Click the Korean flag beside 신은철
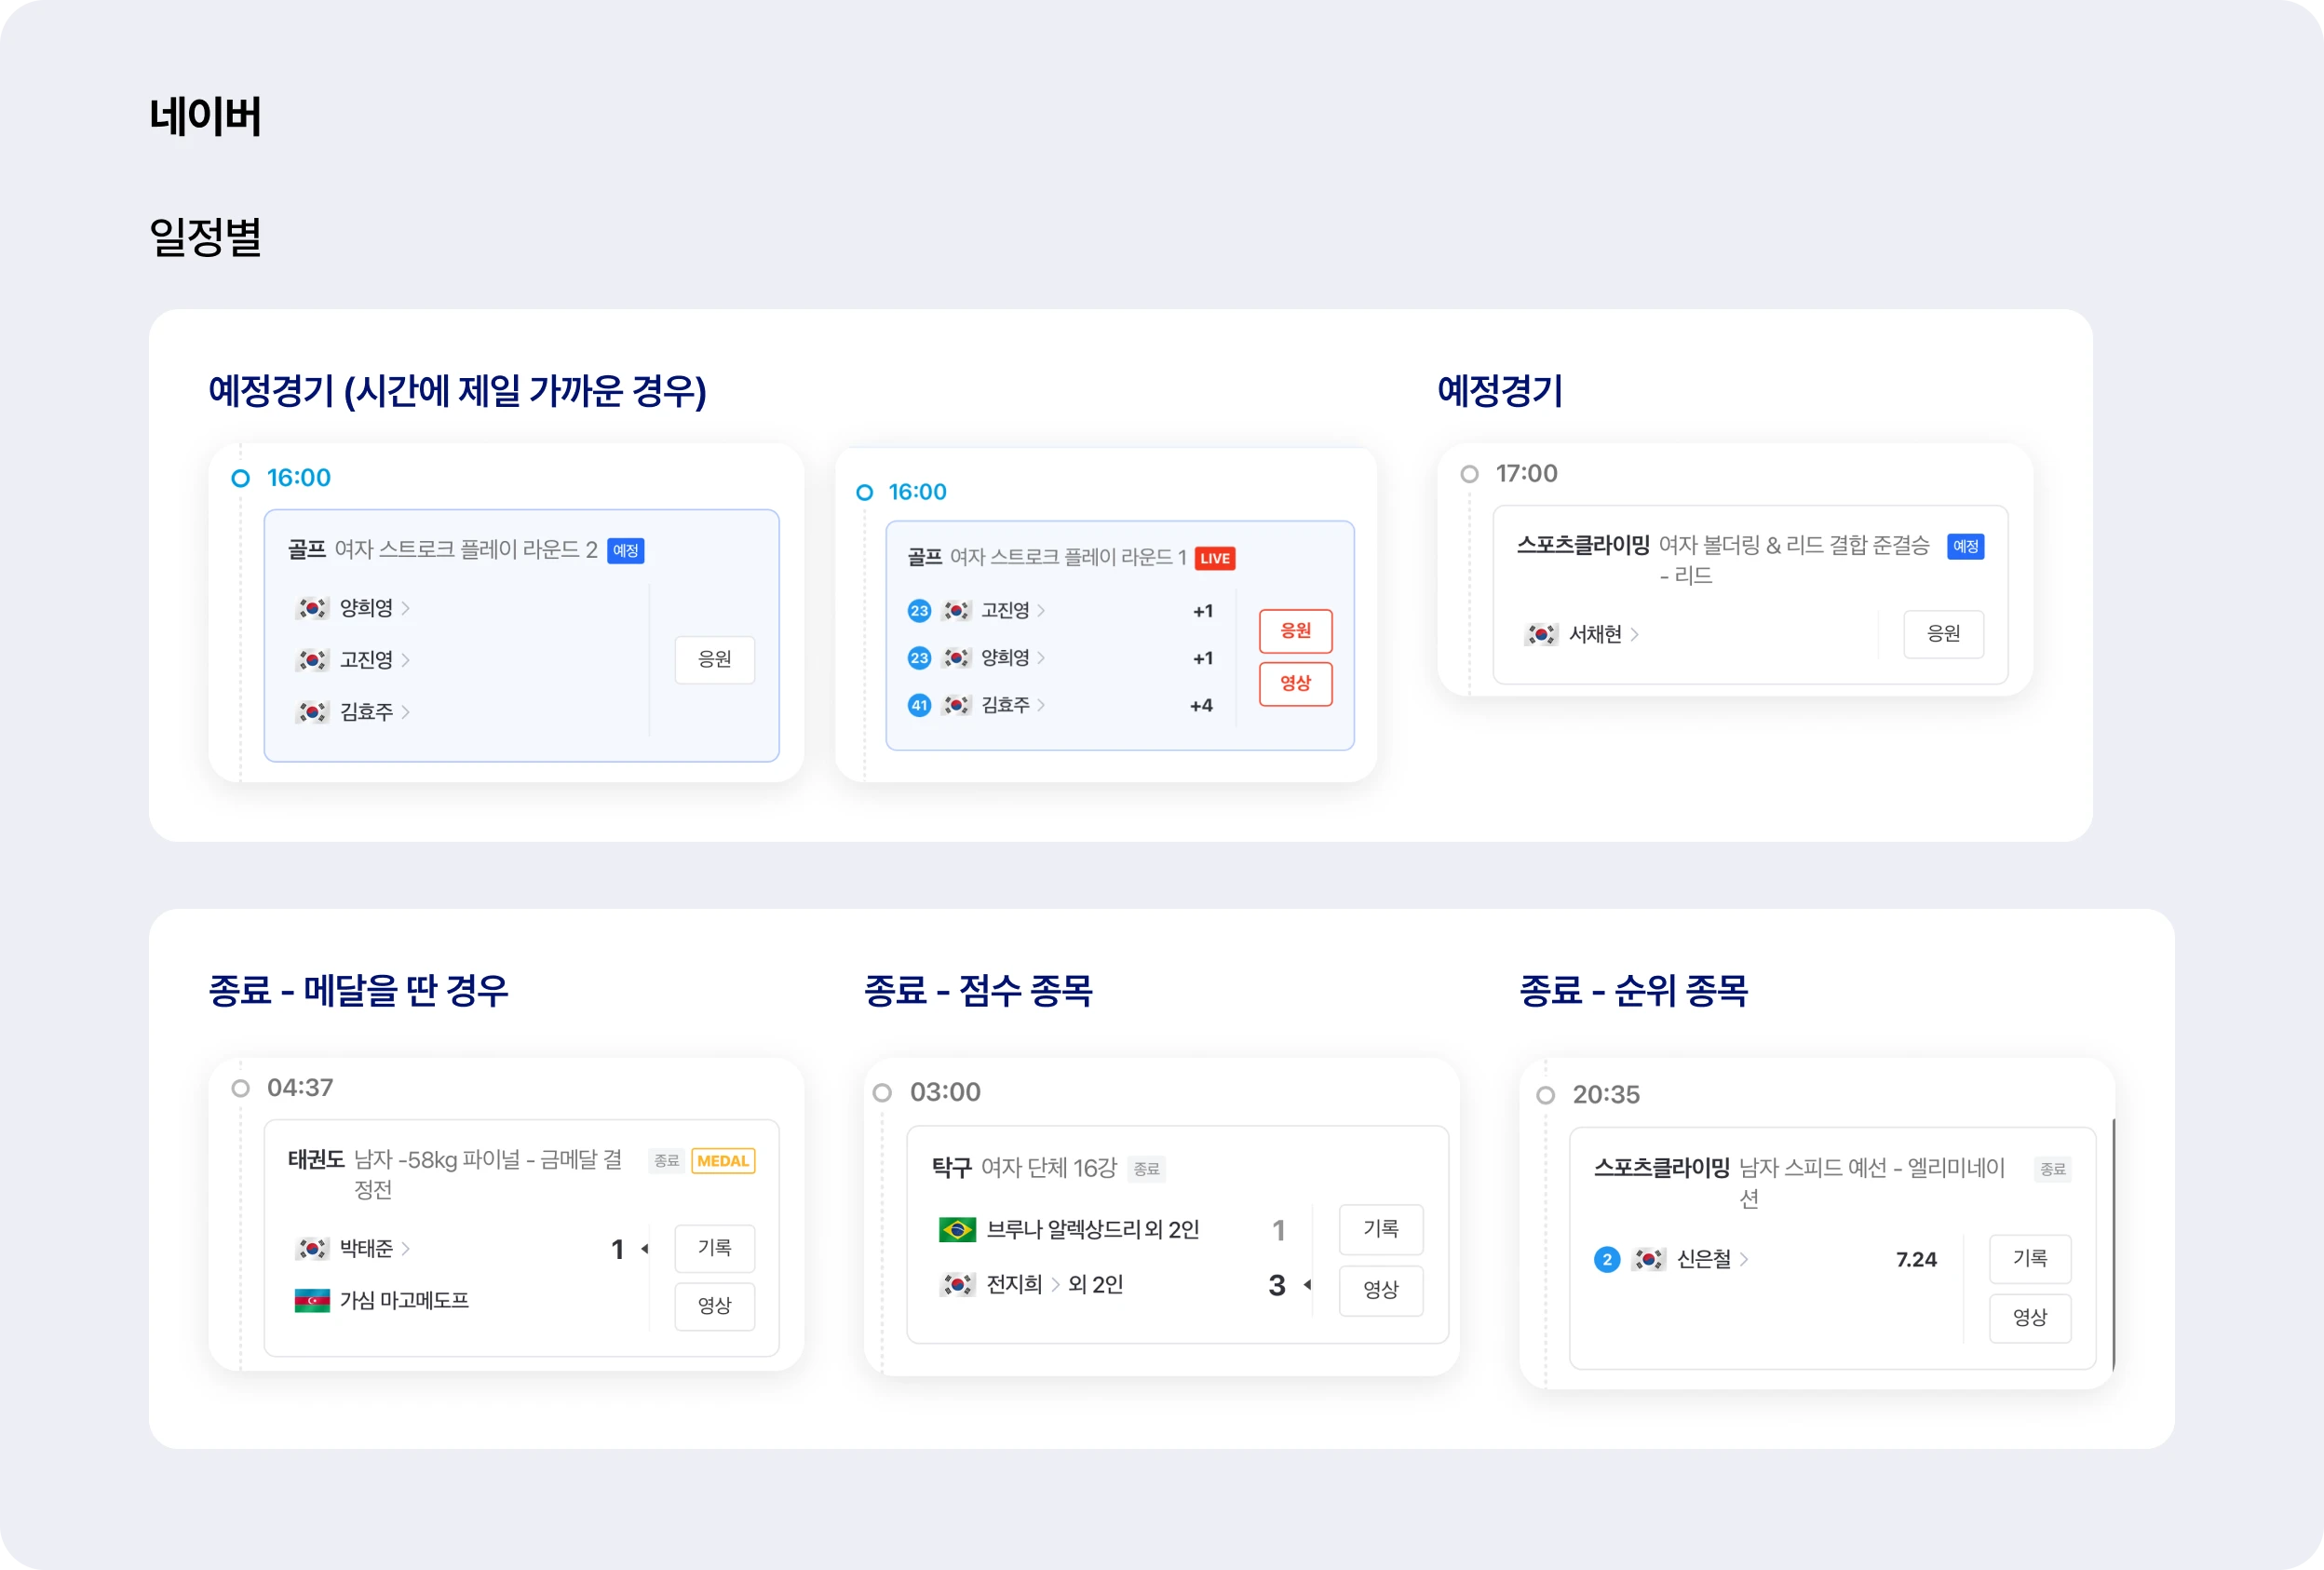The height and width of the screenshot is (1570, 2324). coord(1648,1259)
